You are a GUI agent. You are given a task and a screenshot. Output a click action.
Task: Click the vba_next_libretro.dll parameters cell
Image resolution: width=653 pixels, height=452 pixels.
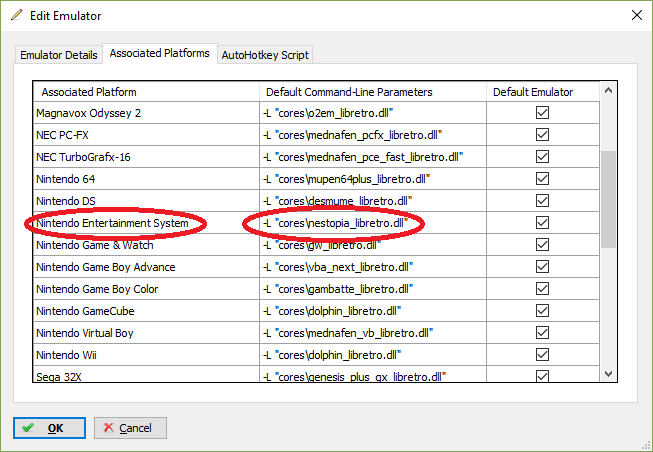373,267
